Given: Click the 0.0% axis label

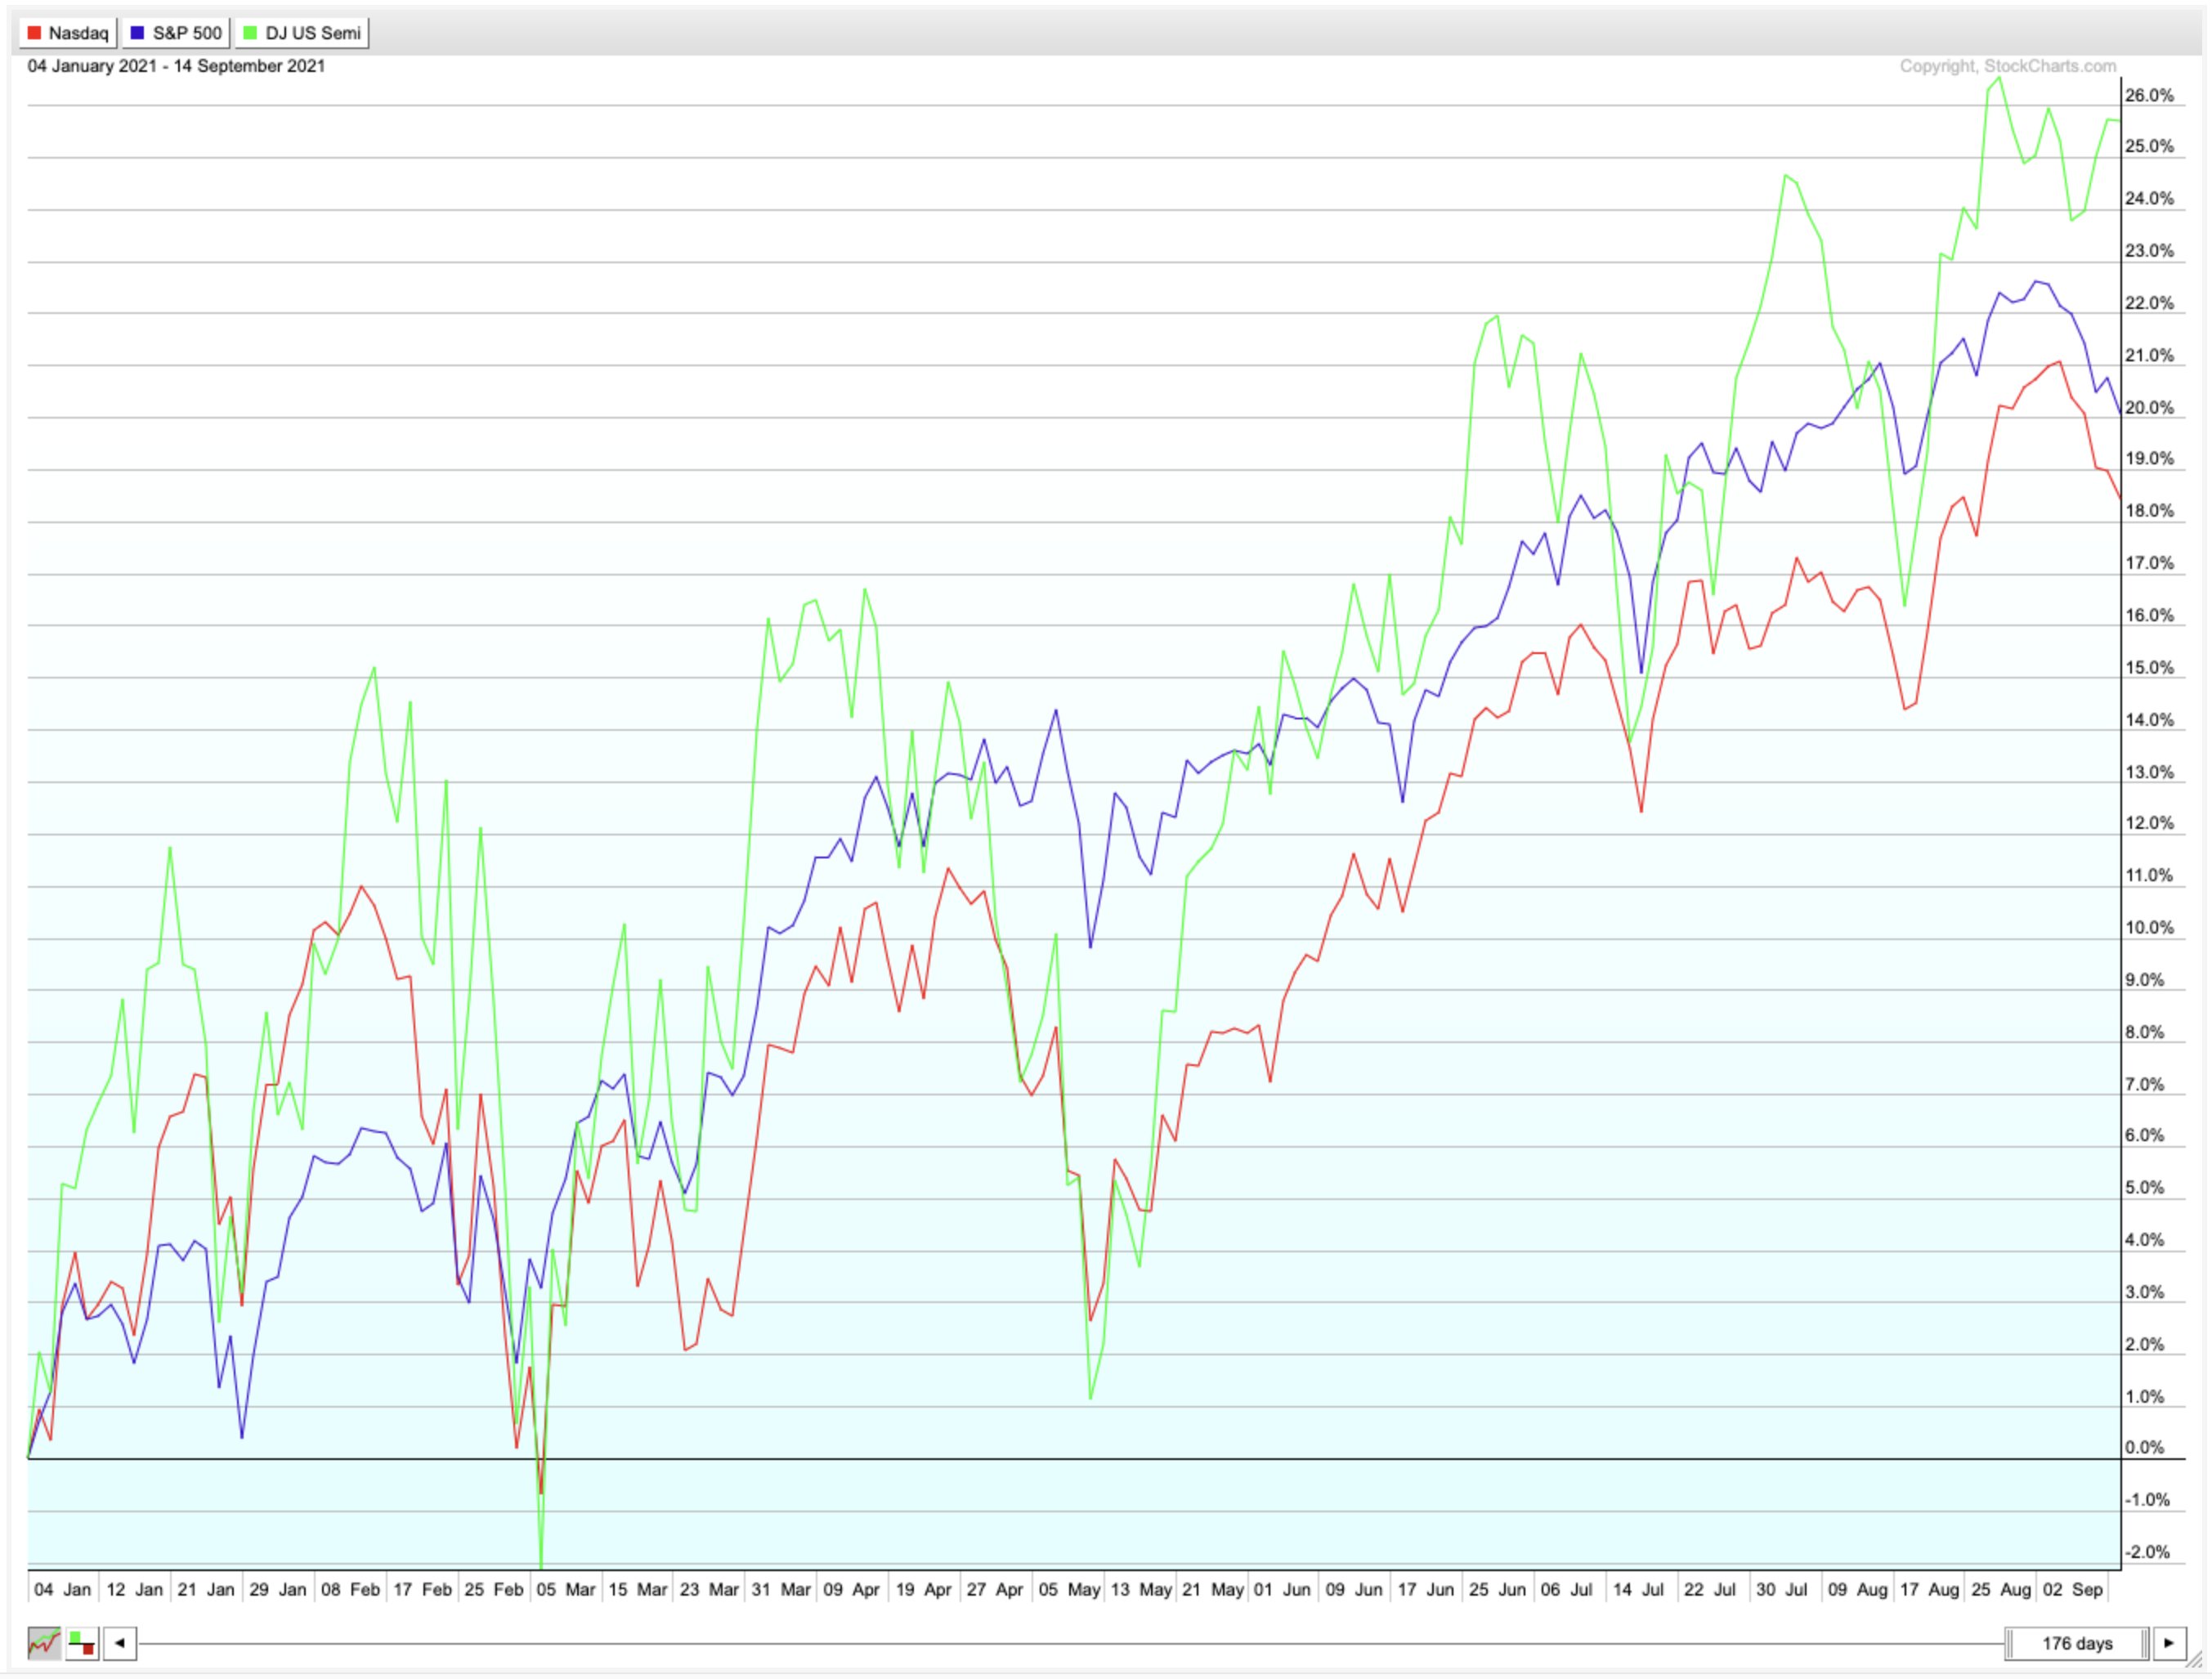Looking at the screenshot, I should tap(2146, 1447).
